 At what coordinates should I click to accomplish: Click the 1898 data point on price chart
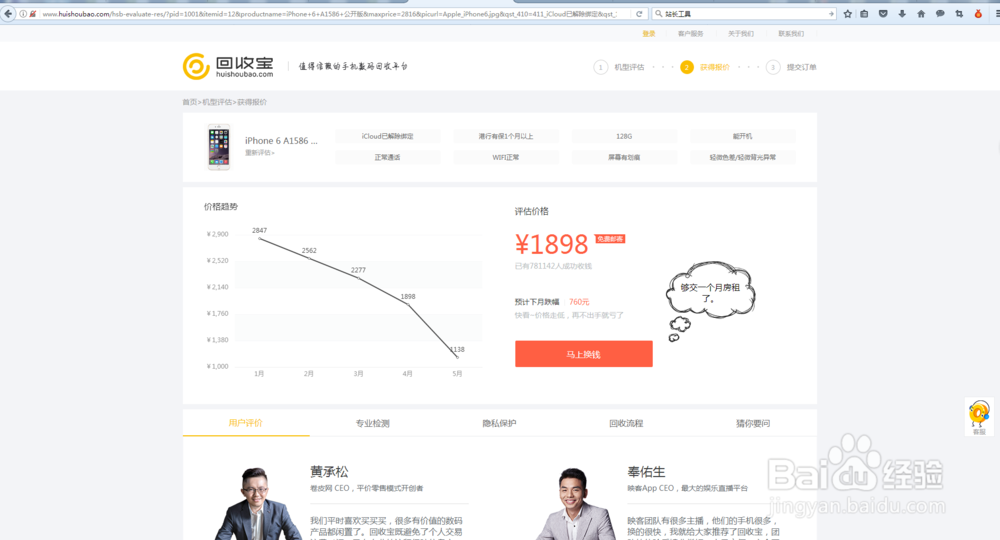(409, 305)
